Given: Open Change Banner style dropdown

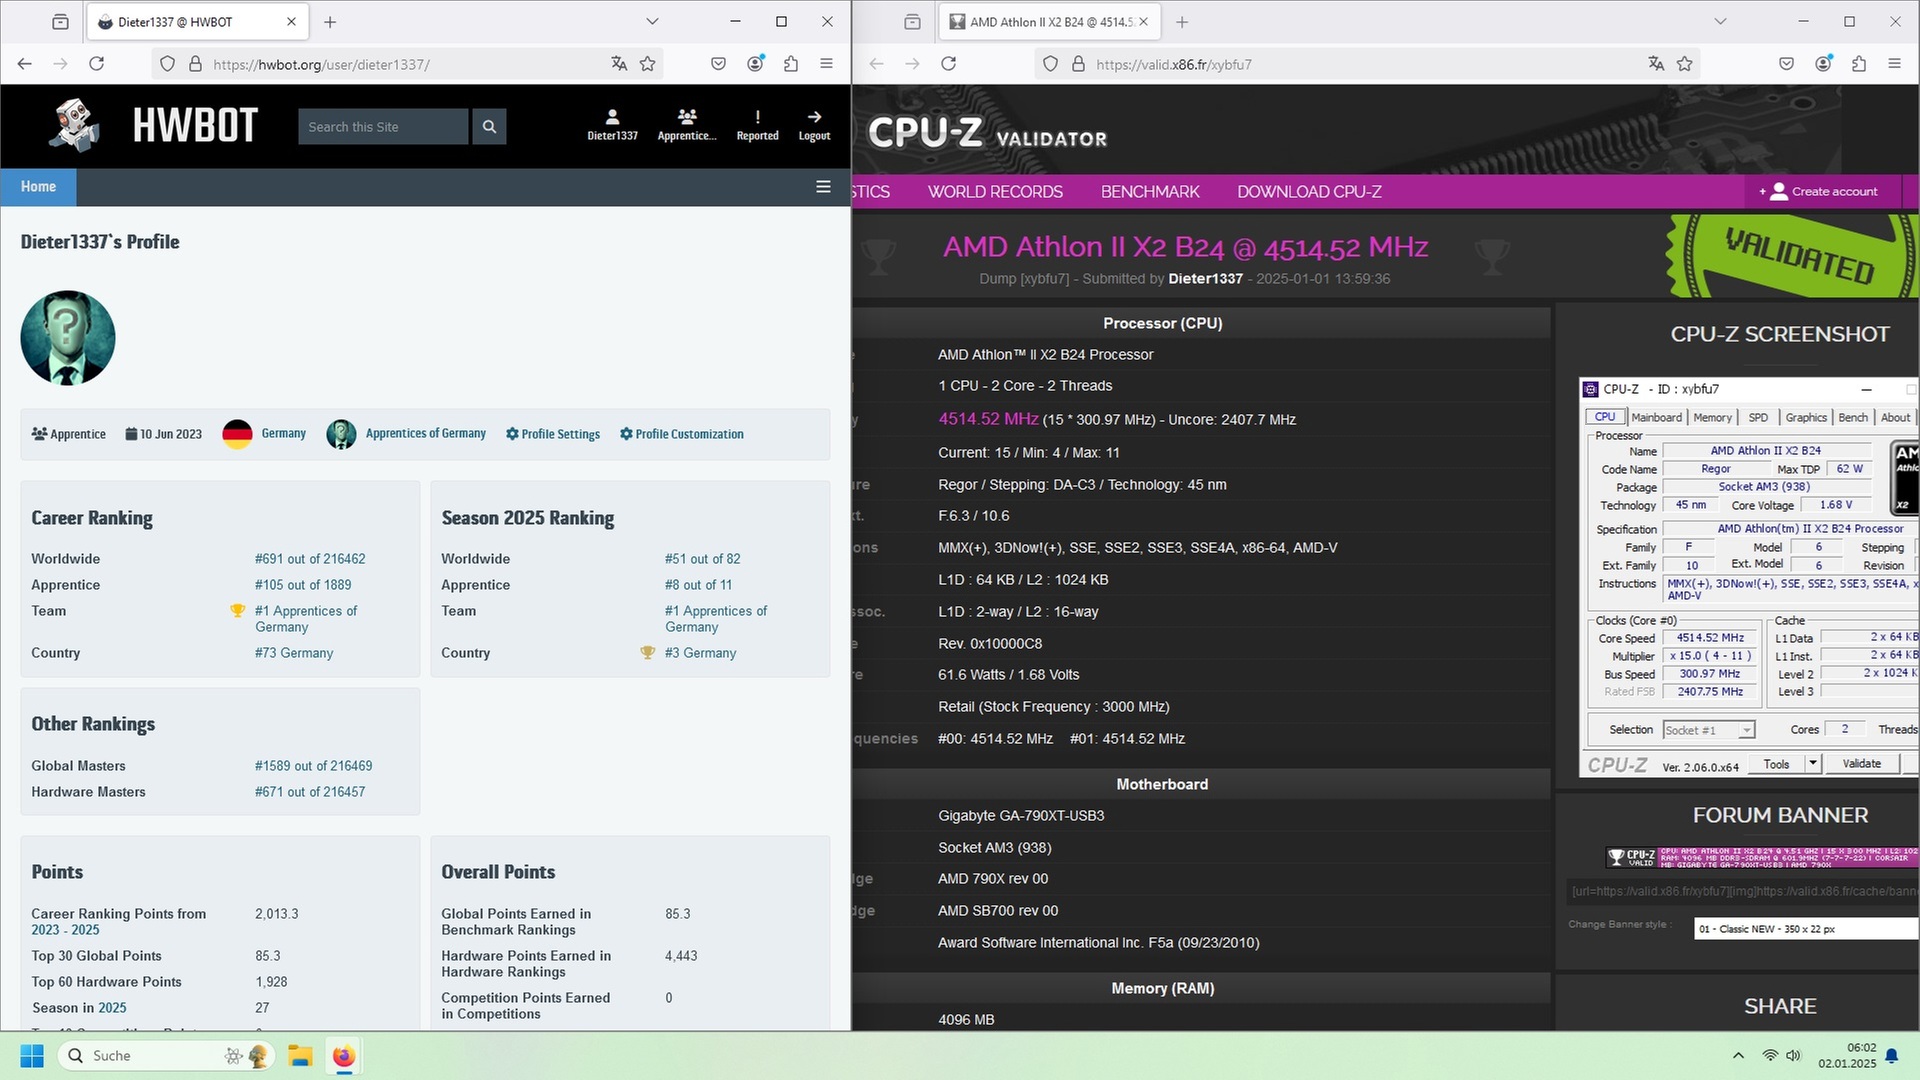Looking at the screenshot, I should click(x=1806, y=929).
